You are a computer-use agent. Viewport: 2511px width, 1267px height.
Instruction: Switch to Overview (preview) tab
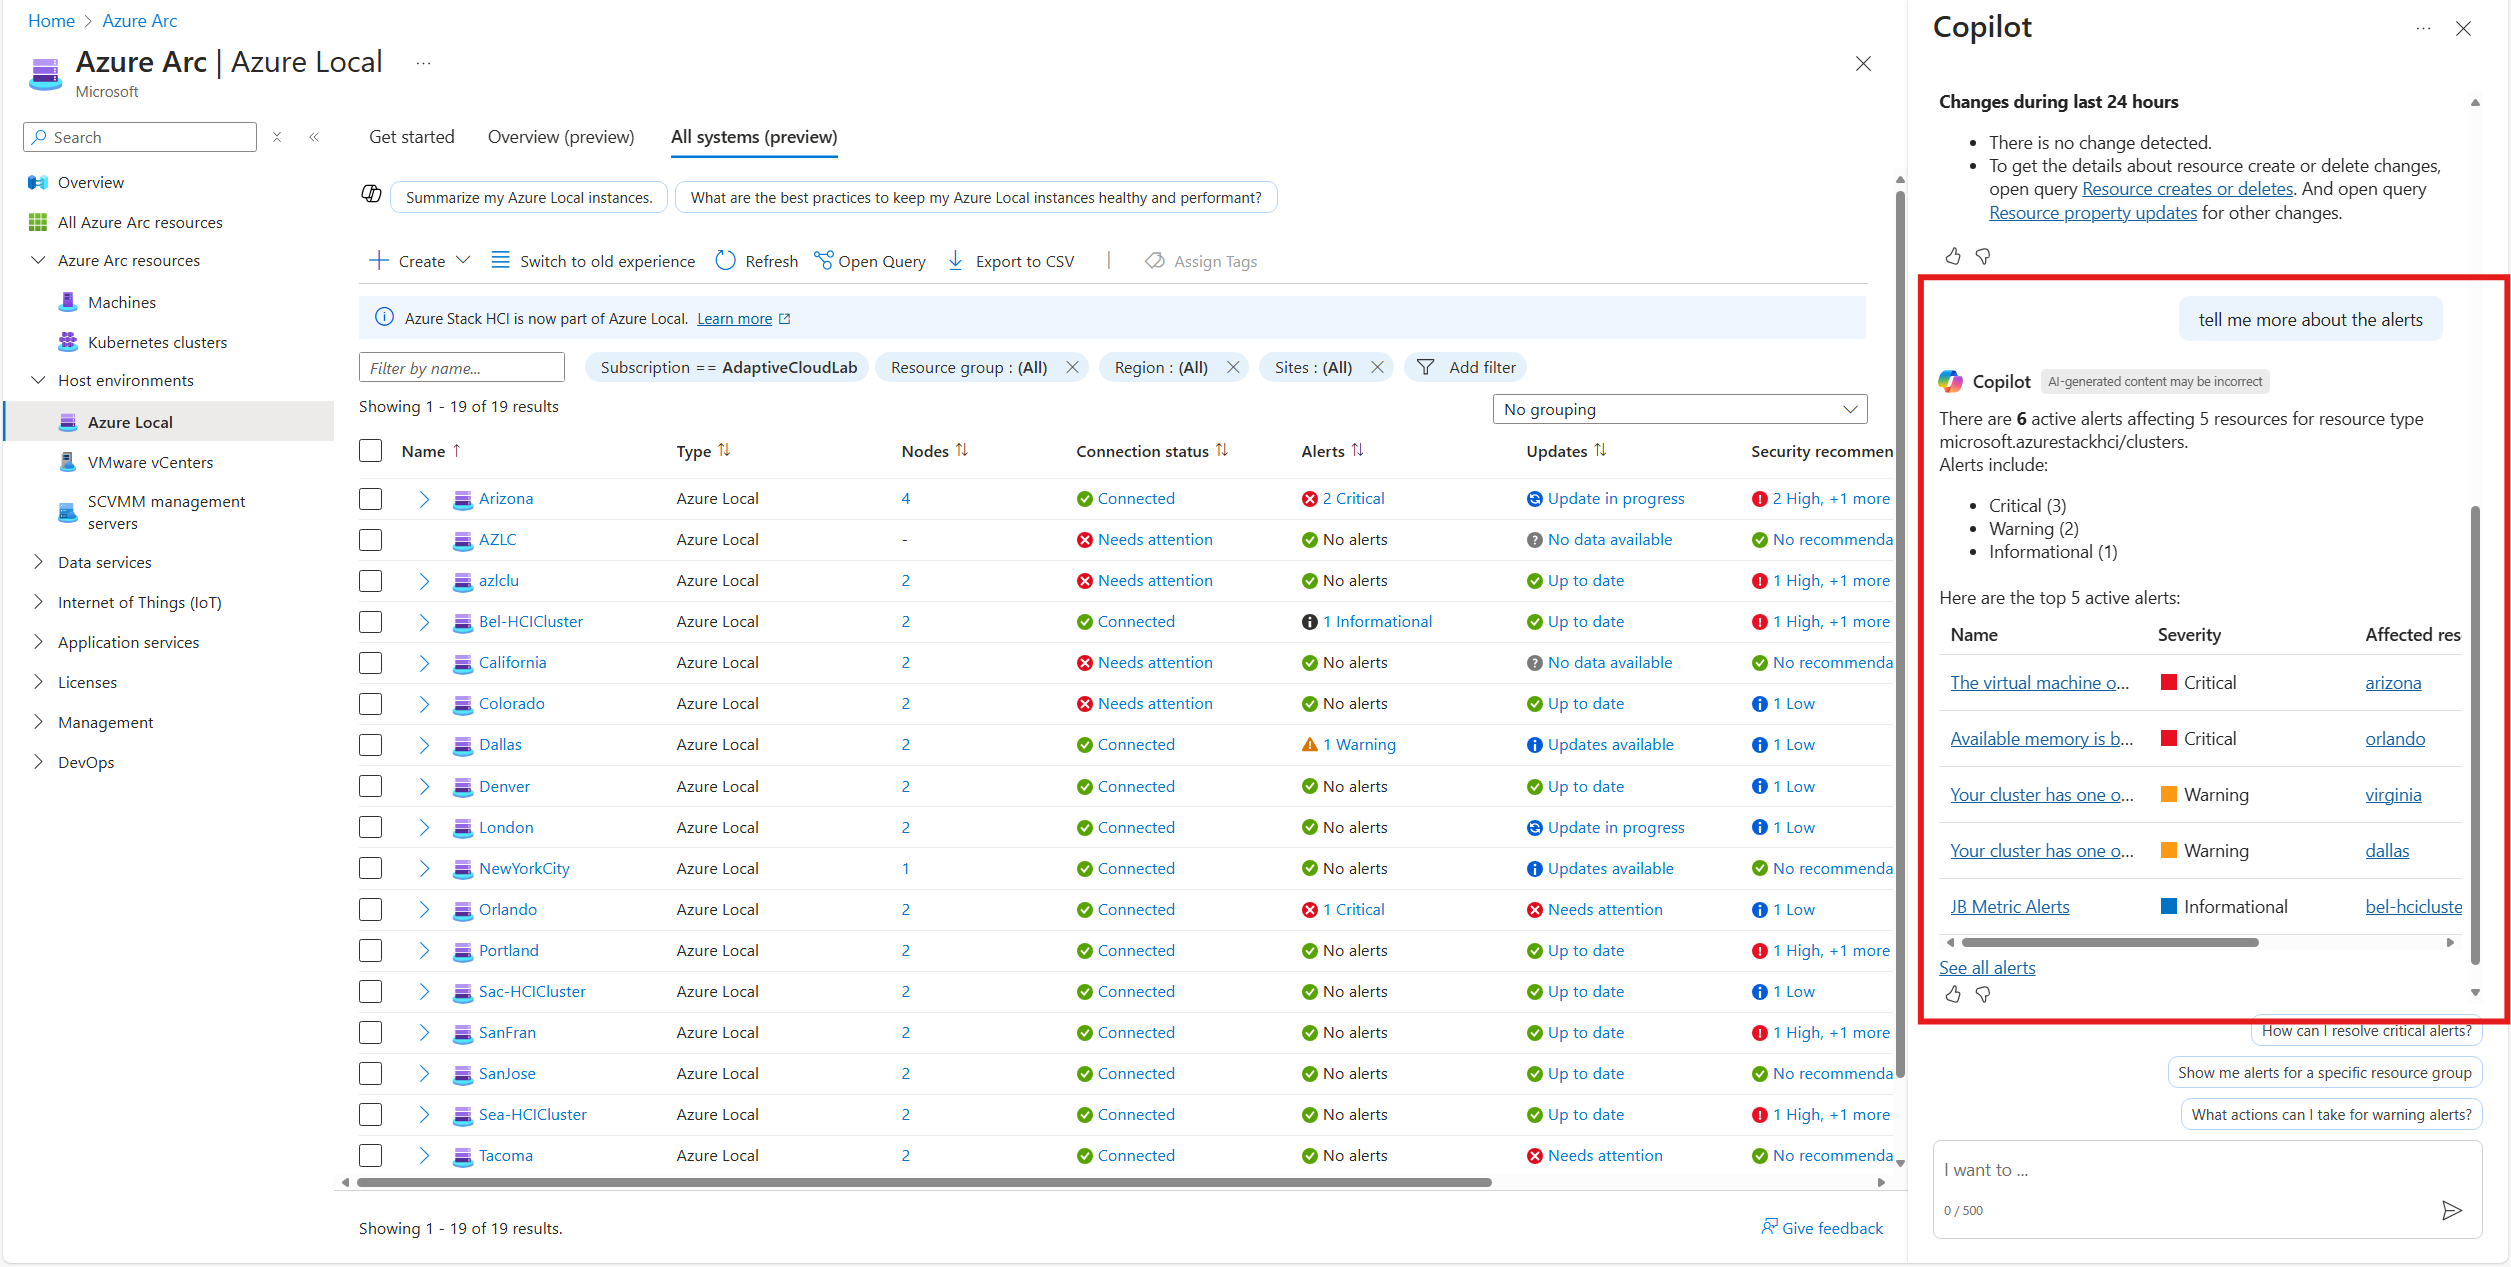pyautogui.click(x=560, y=137)
